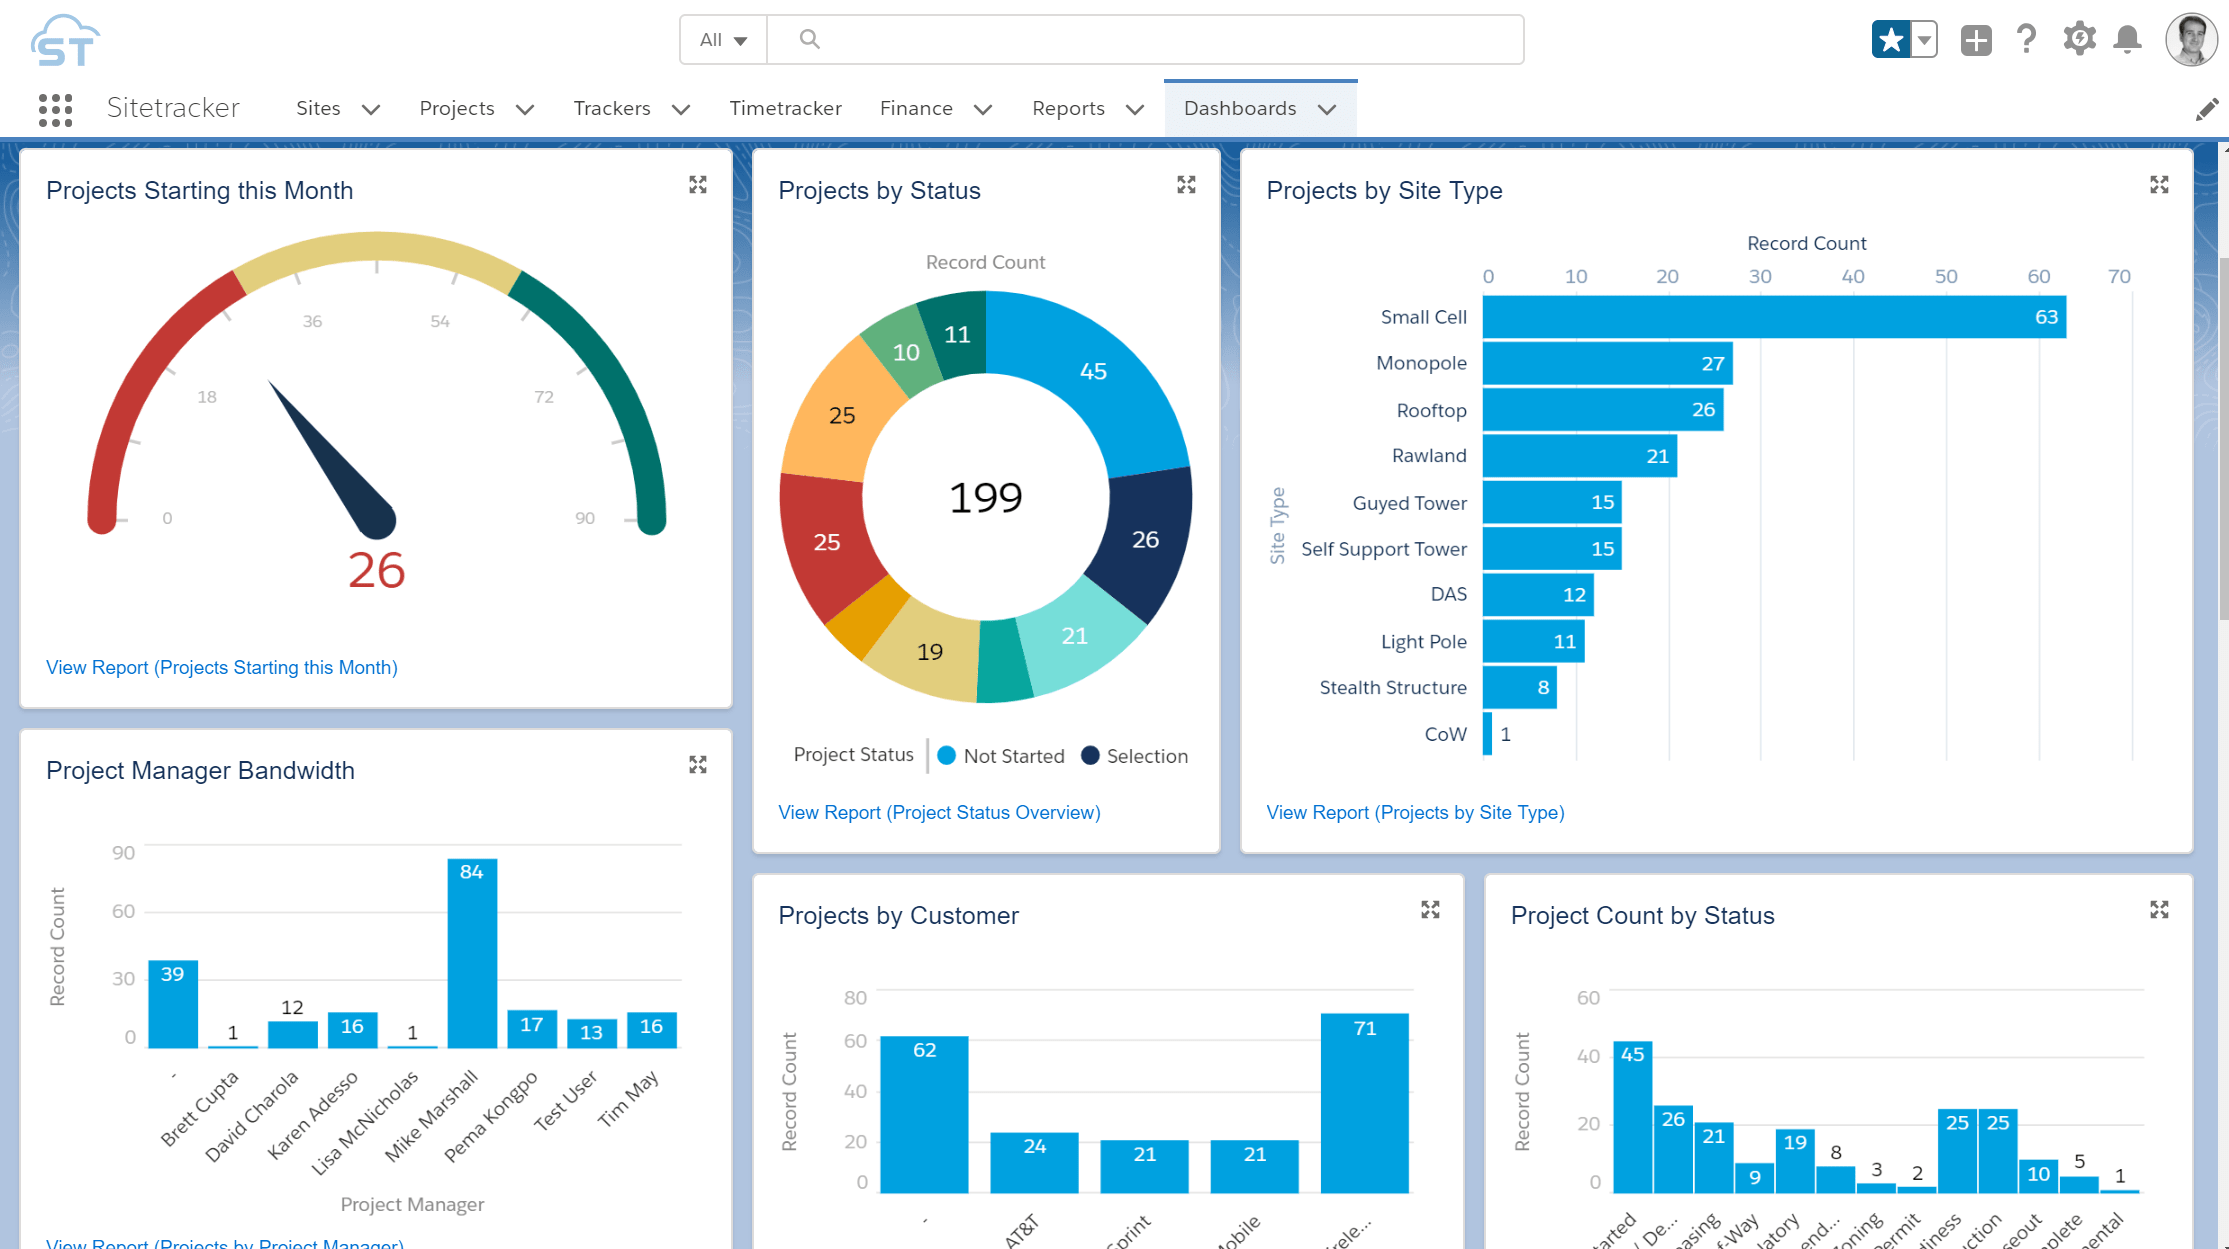Open the All search scope dropdown
Screen dimensions: 2229x1249
pos(722,39)
